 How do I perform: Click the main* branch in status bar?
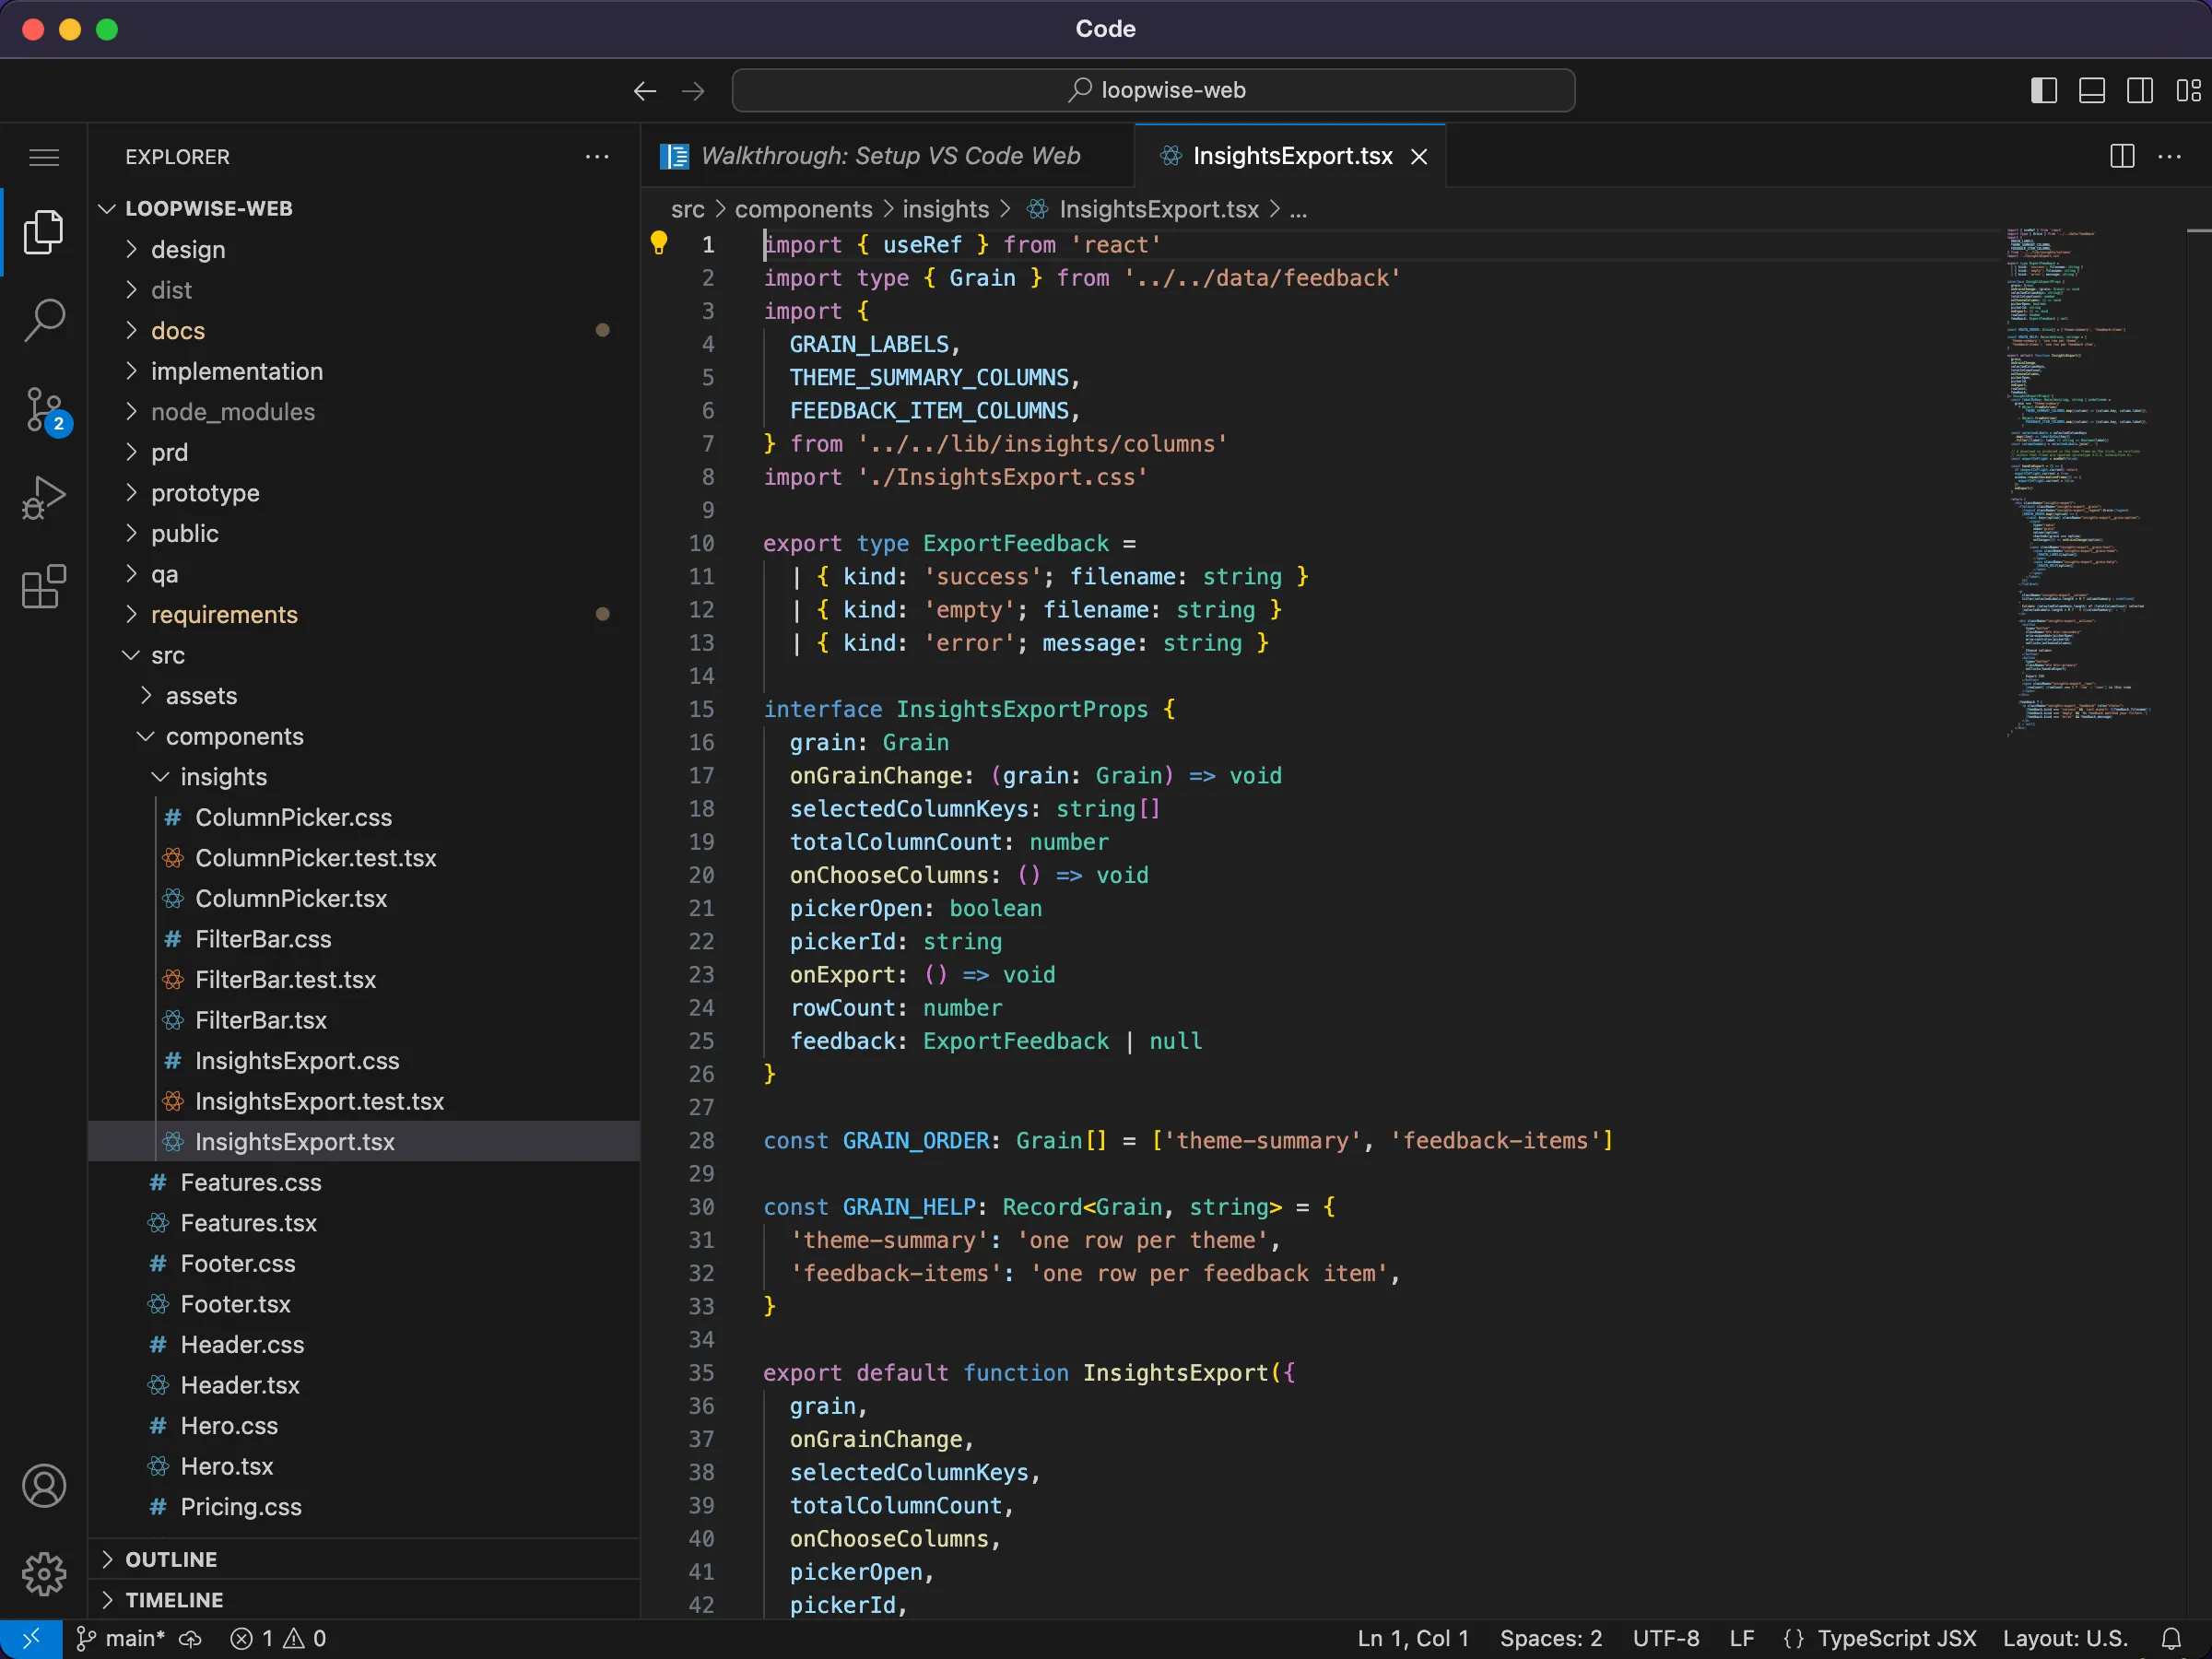[122, 1638]
